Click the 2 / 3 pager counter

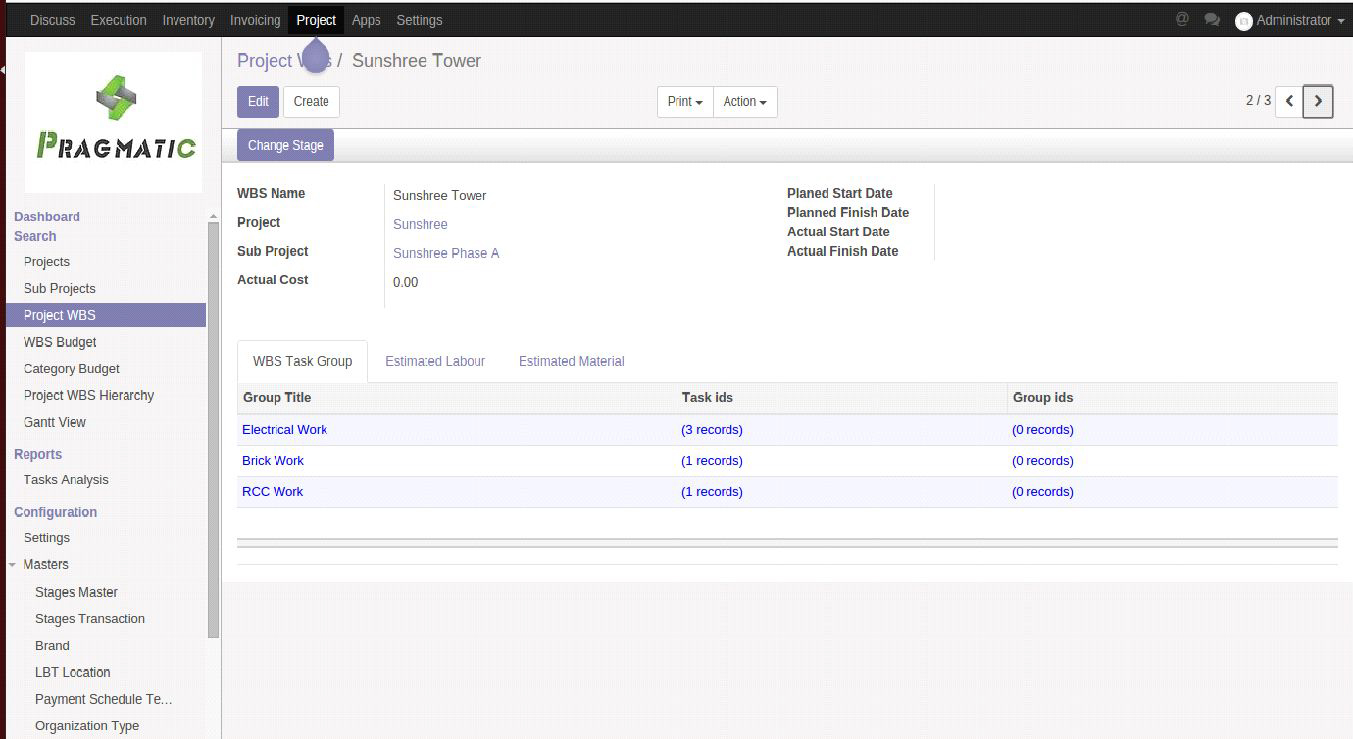coord(1258,101)
